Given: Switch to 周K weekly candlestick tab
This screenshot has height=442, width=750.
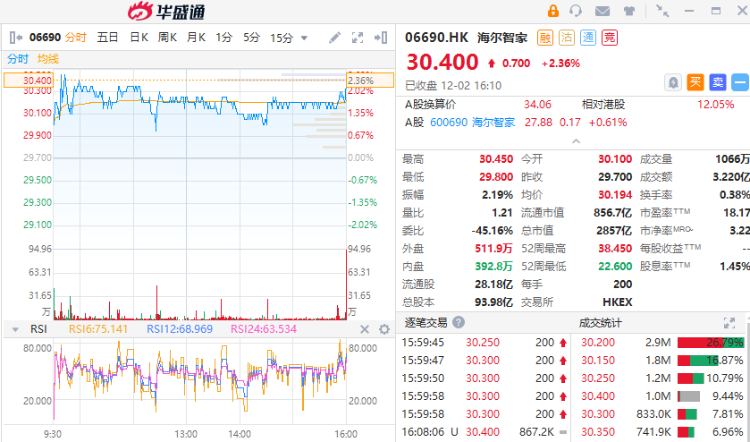Looking at the screenshot, I should [x=167, y=37].
